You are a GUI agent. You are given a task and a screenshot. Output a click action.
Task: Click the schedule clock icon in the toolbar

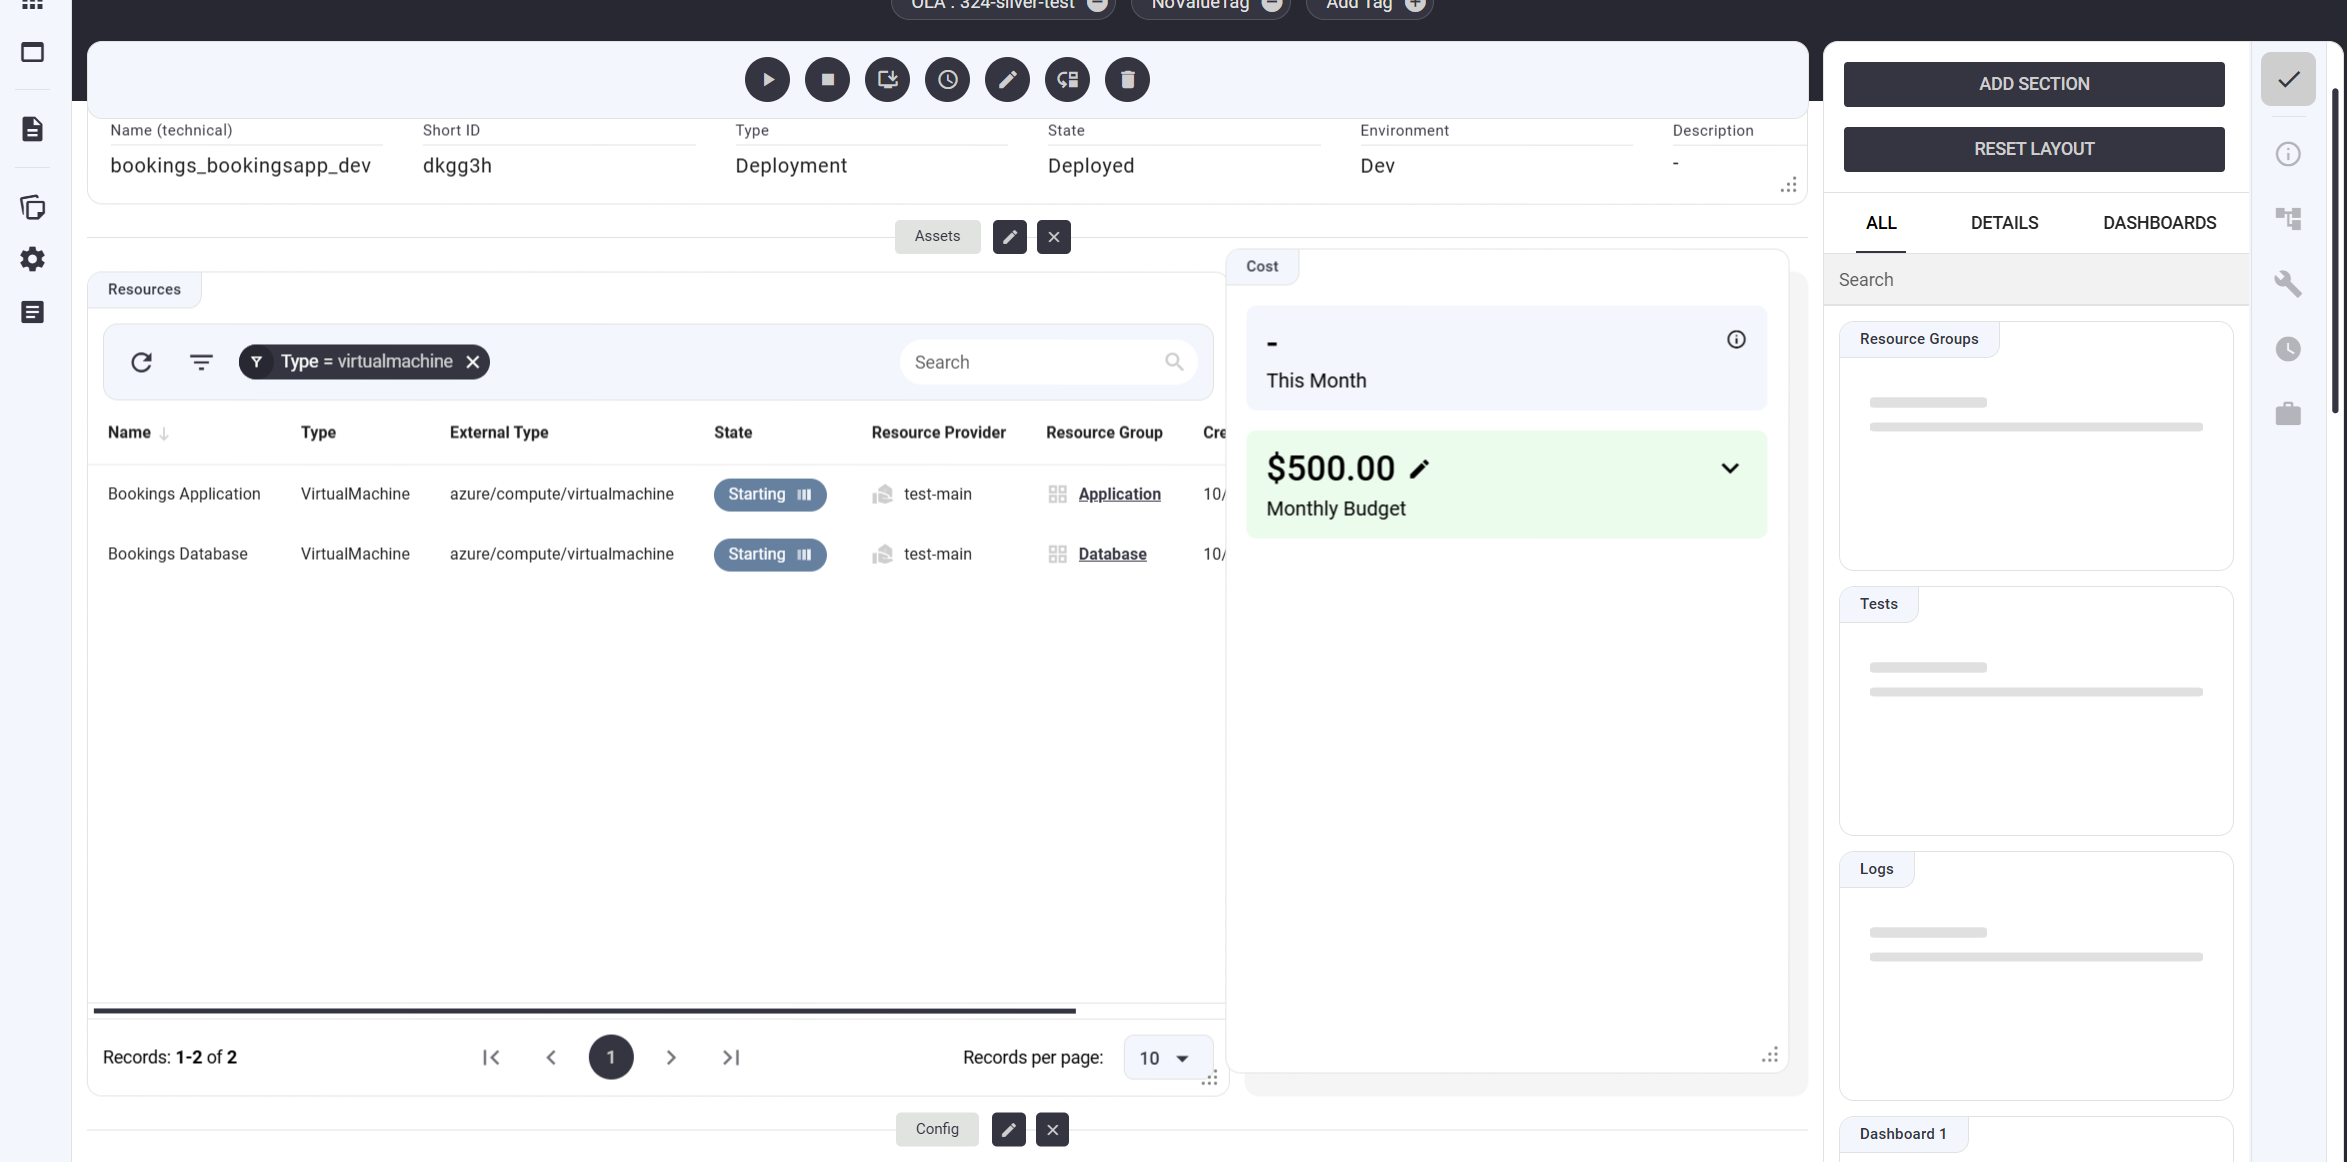947,80
